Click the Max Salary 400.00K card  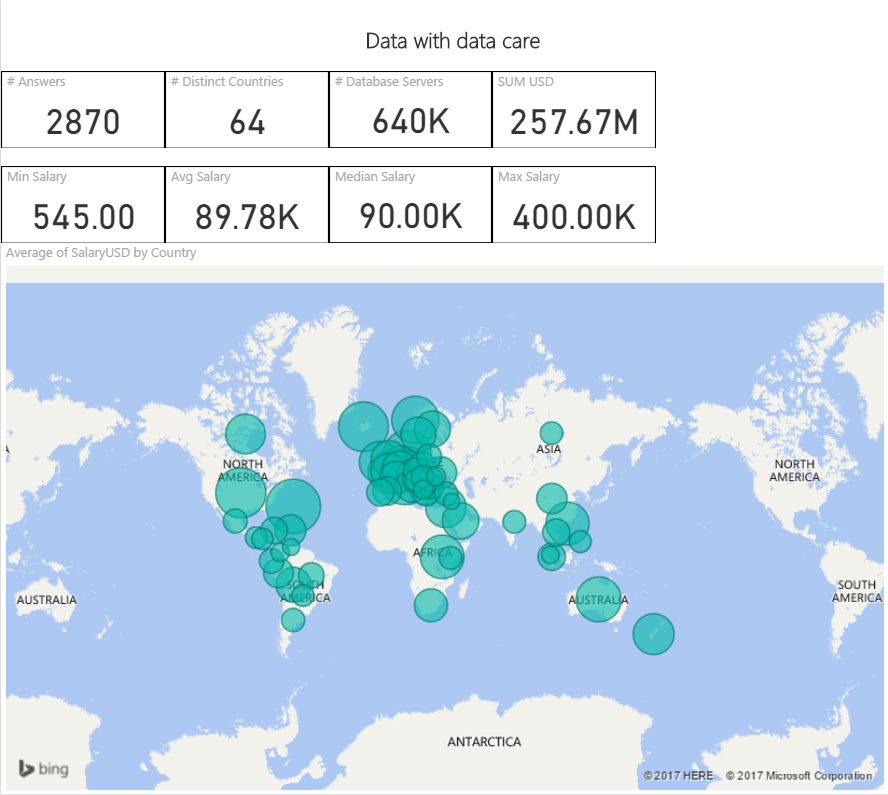(574, 205)
